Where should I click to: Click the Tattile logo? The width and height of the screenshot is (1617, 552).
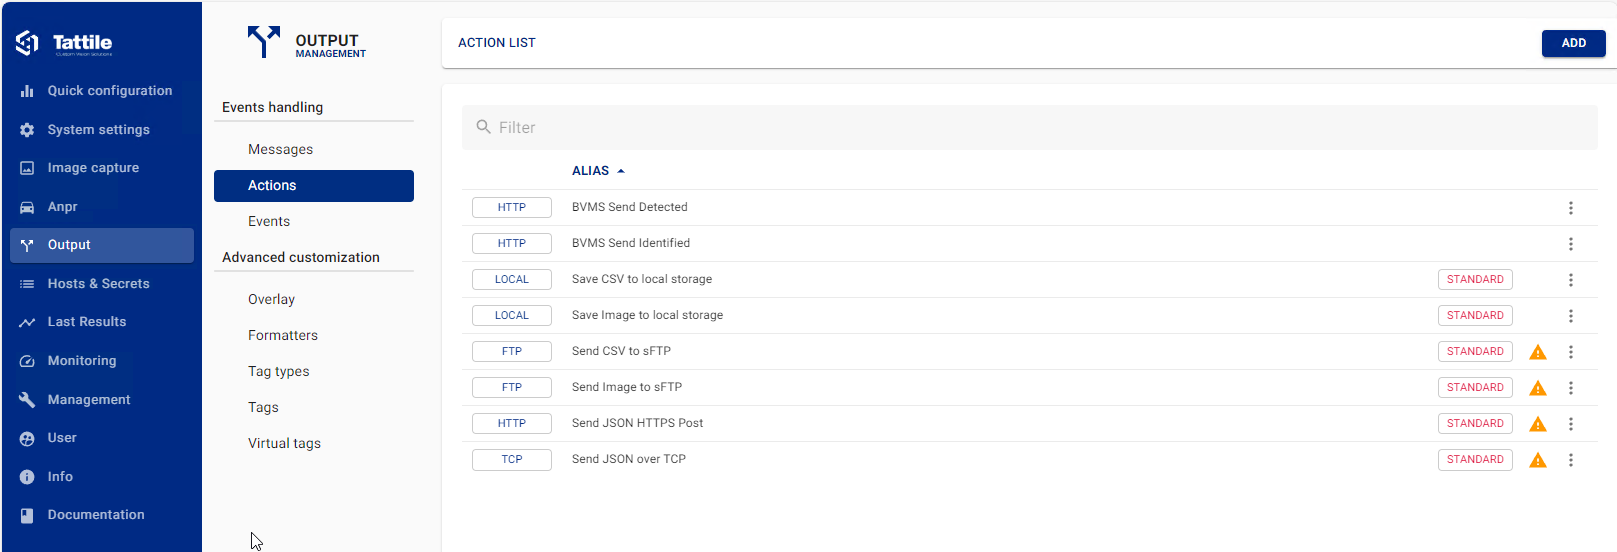pyautogui.click(x=63, y=43)
